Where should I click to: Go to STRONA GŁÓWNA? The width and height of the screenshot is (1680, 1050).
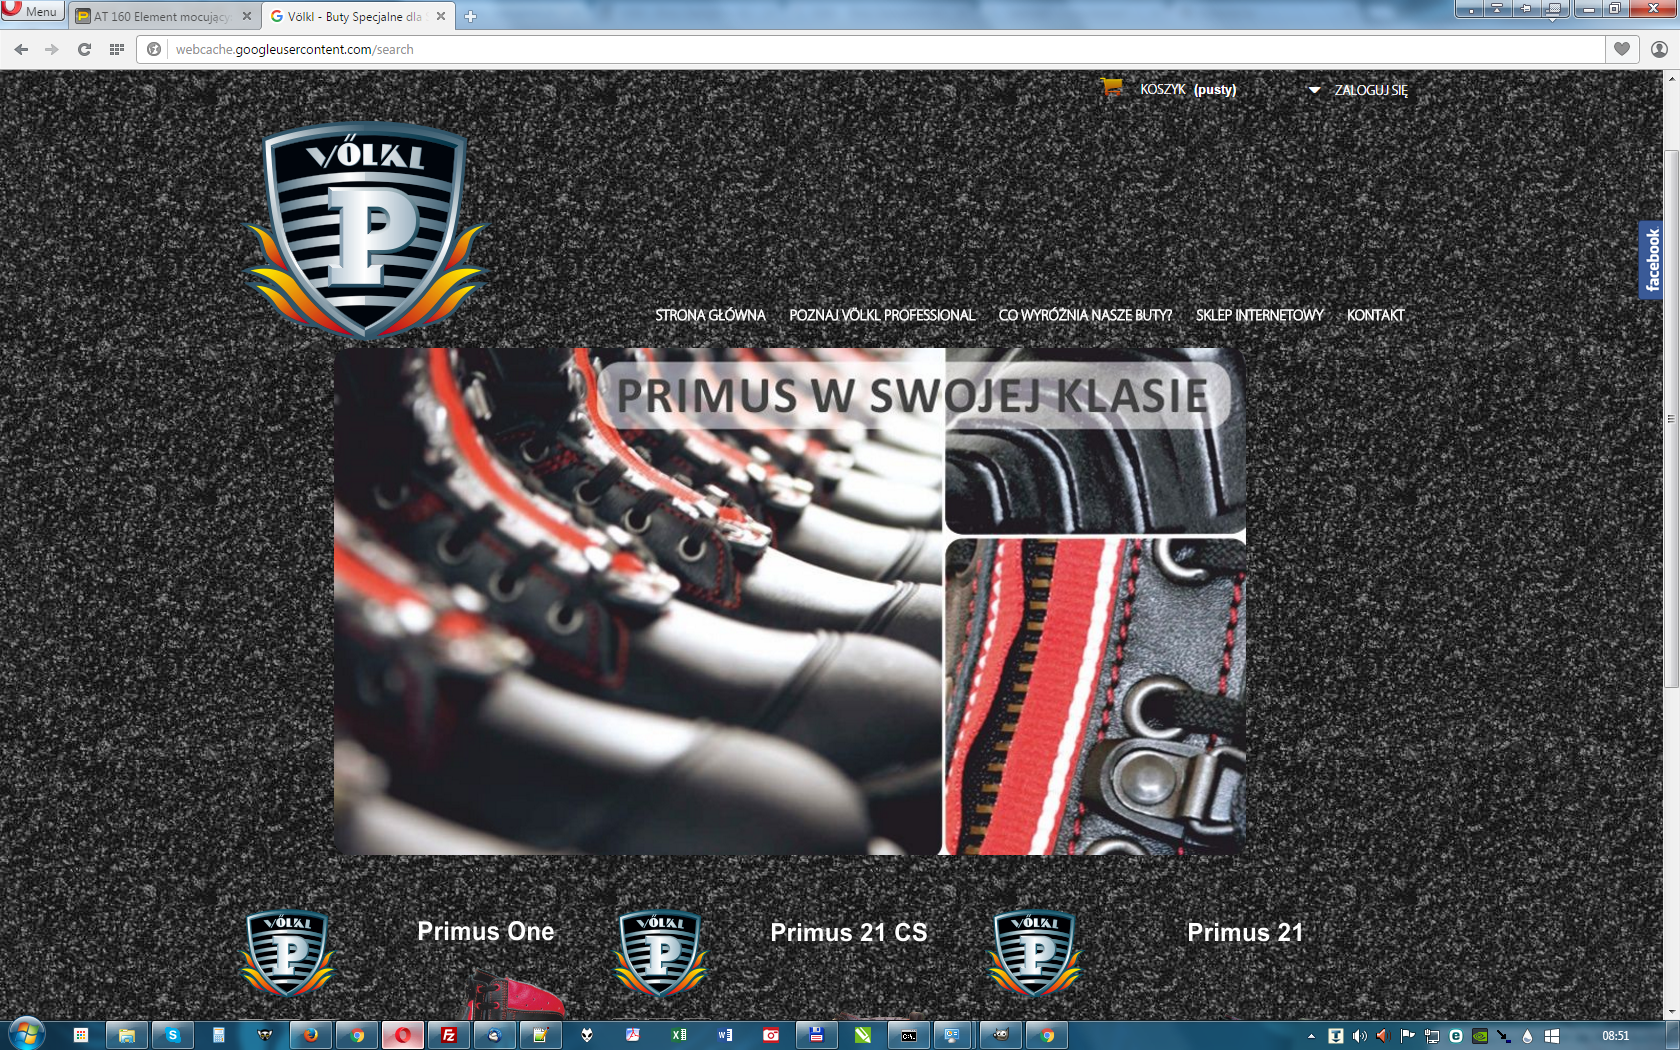coord(710,315)
